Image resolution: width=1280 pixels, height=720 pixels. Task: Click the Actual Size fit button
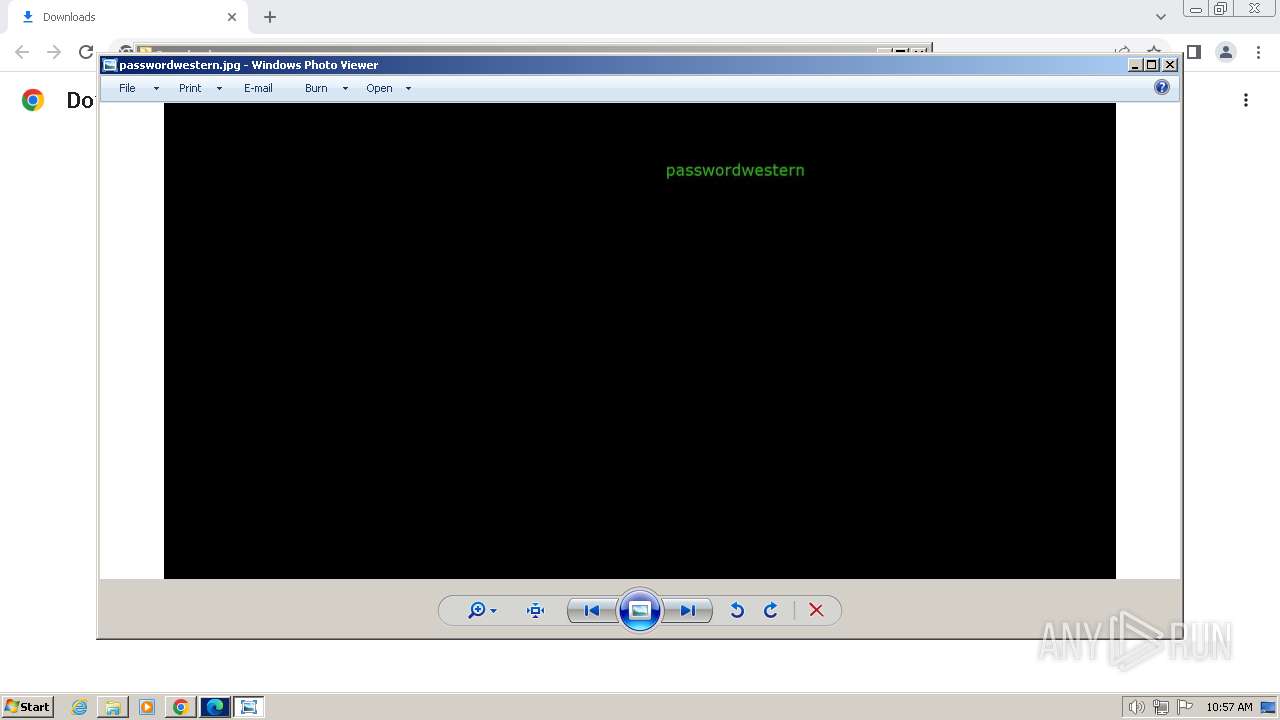point(535,610)
